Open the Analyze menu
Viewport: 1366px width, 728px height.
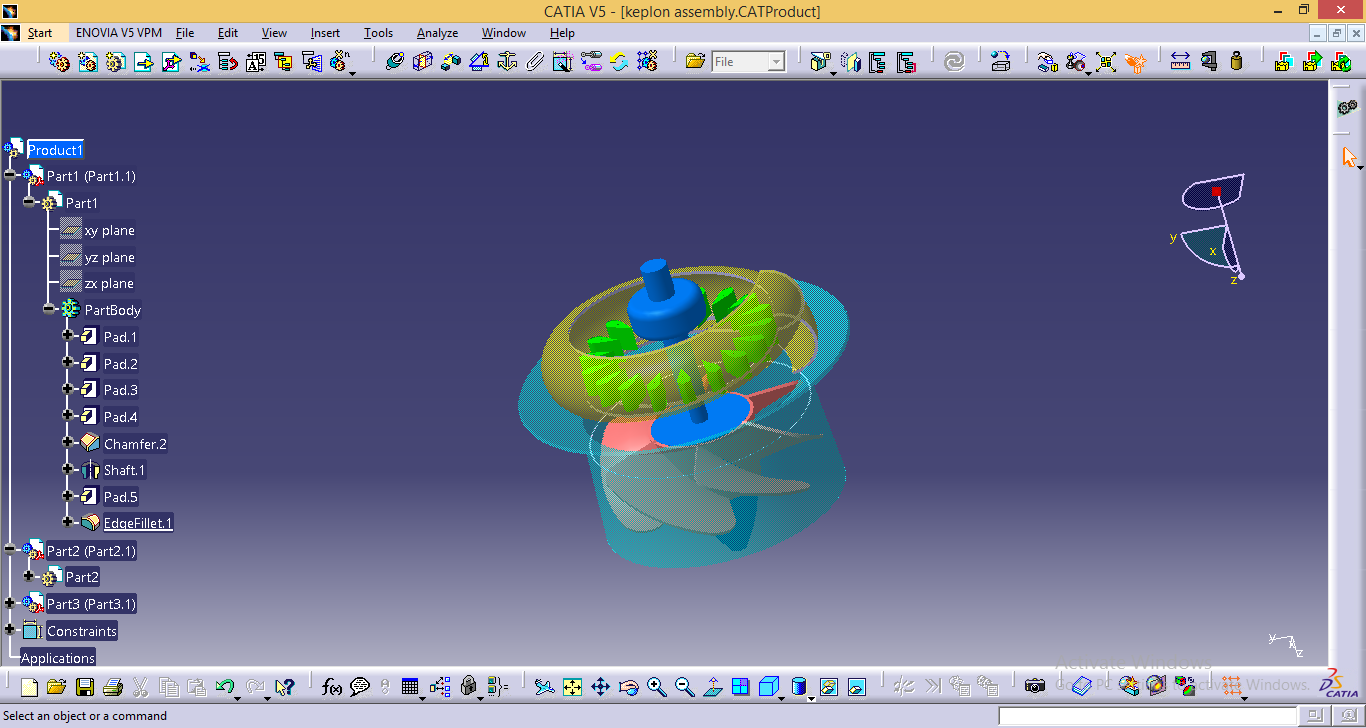437,33
